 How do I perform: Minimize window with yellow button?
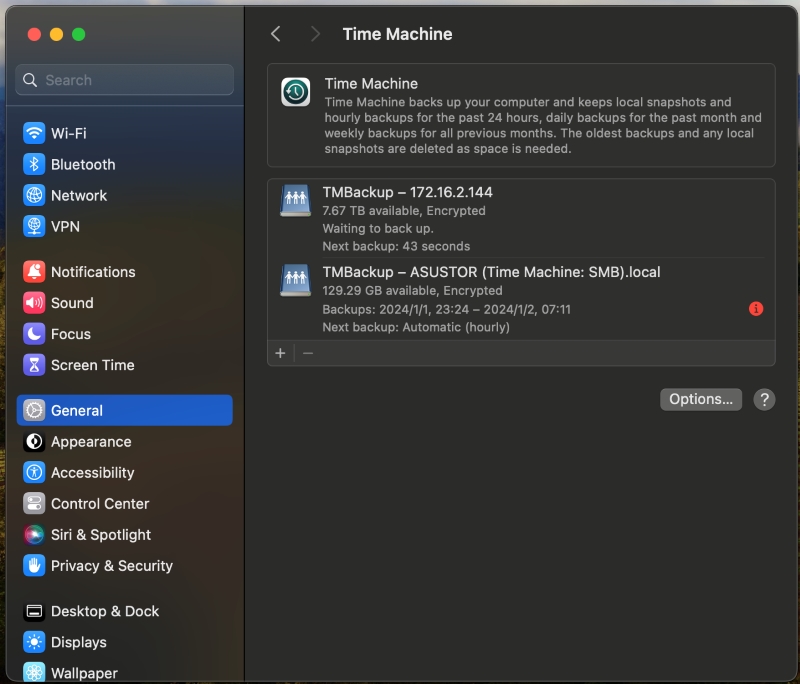(x=57, y=34)
